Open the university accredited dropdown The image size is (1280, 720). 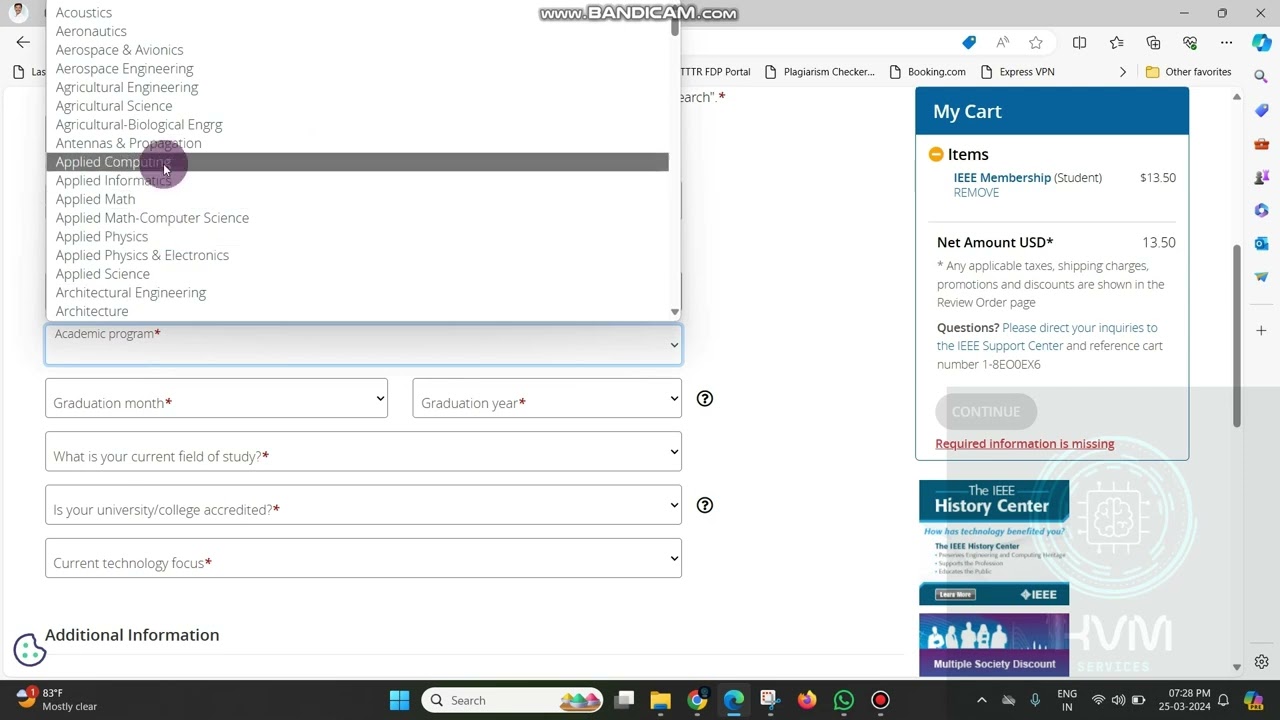click(x=363, y=505)
